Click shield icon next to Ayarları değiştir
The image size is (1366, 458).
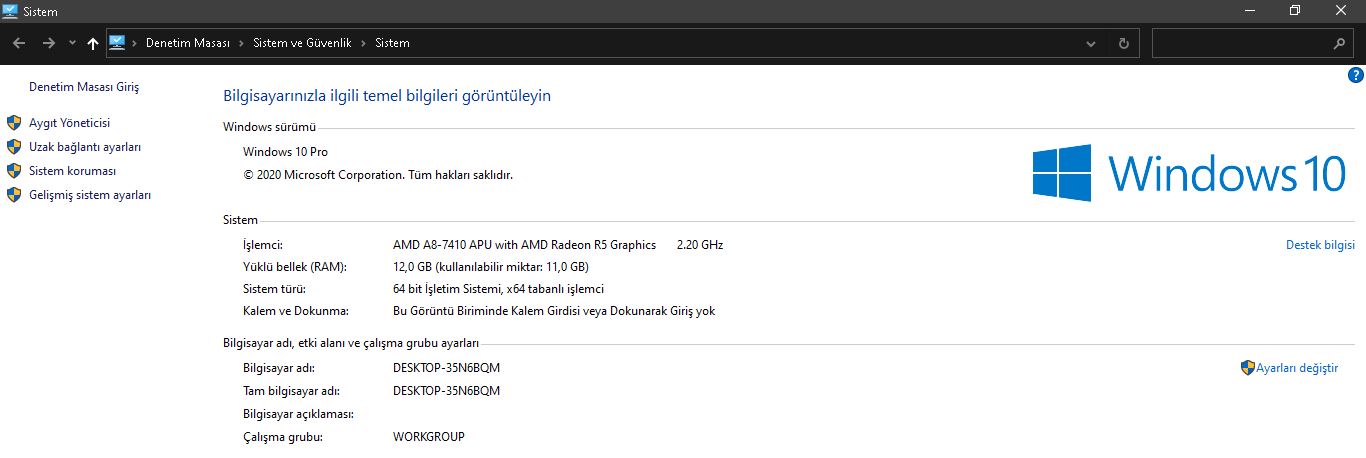(1247, 368)
